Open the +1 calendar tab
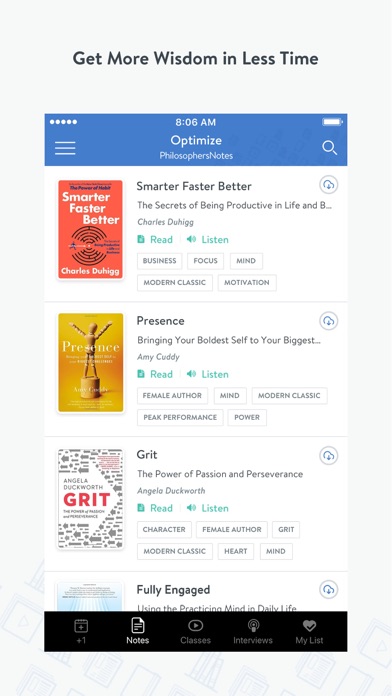 pyautogui.click(x=81, y=631)
